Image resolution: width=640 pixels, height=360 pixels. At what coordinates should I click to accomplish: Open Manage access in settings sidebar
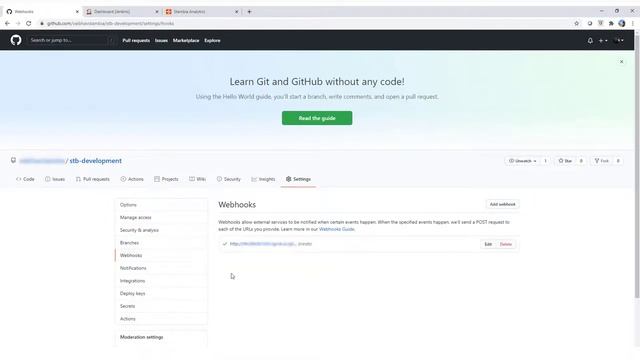pos(161,218)
